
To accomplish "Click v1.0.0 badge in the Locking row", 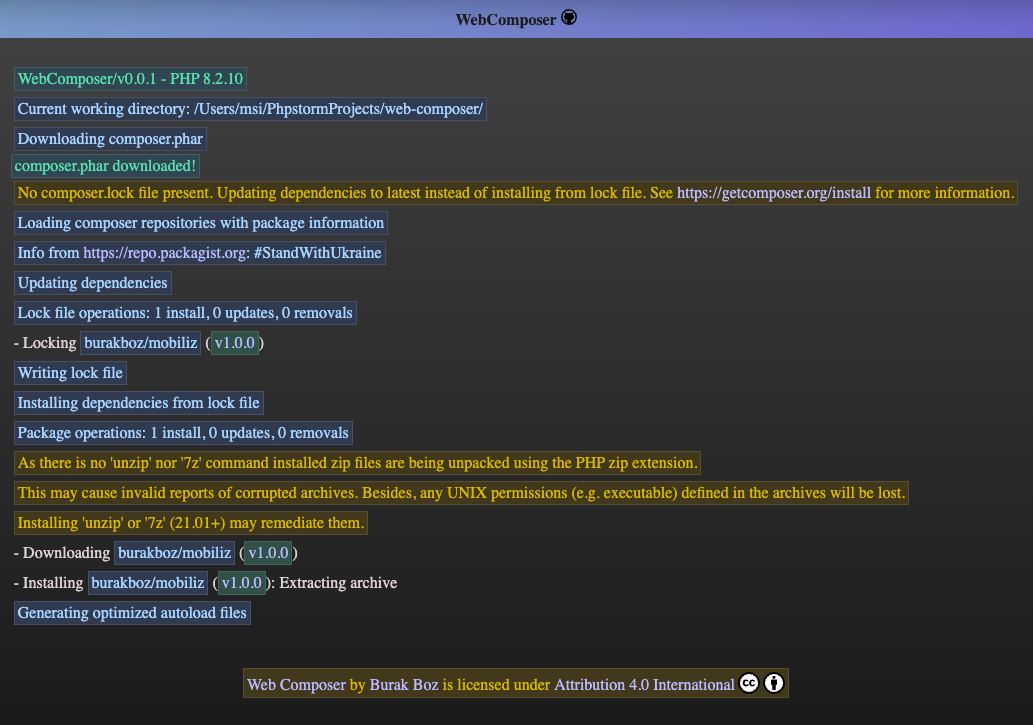I will pyautogui.click(x=235, y=343).
